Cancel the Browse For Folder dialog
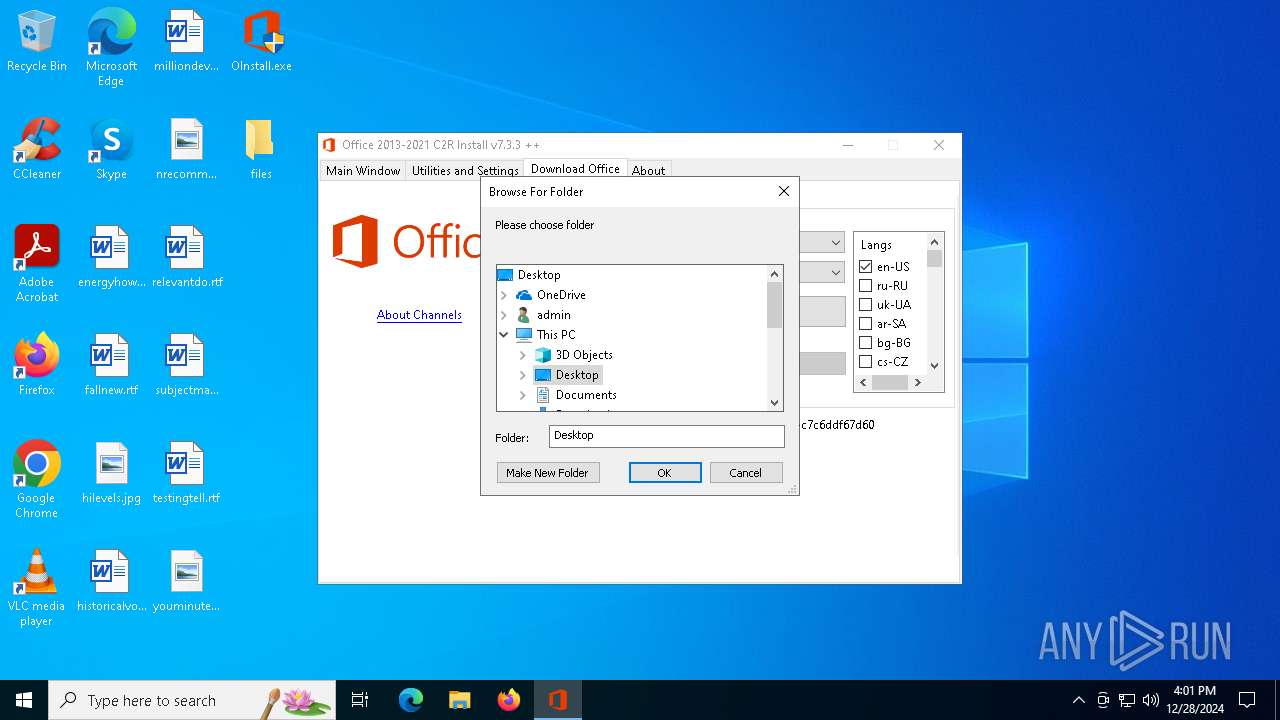 pos(746,473)
